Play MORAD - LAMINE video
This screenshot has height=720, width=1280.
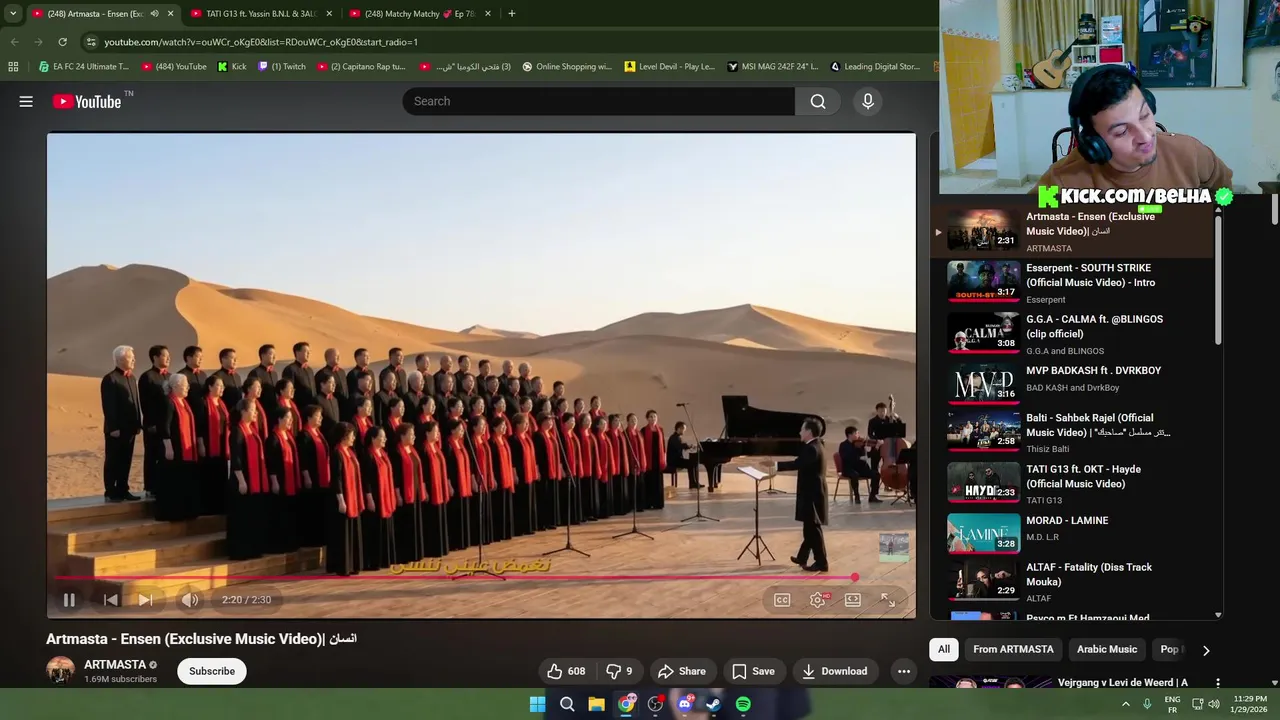click(x=1074, y=532)
